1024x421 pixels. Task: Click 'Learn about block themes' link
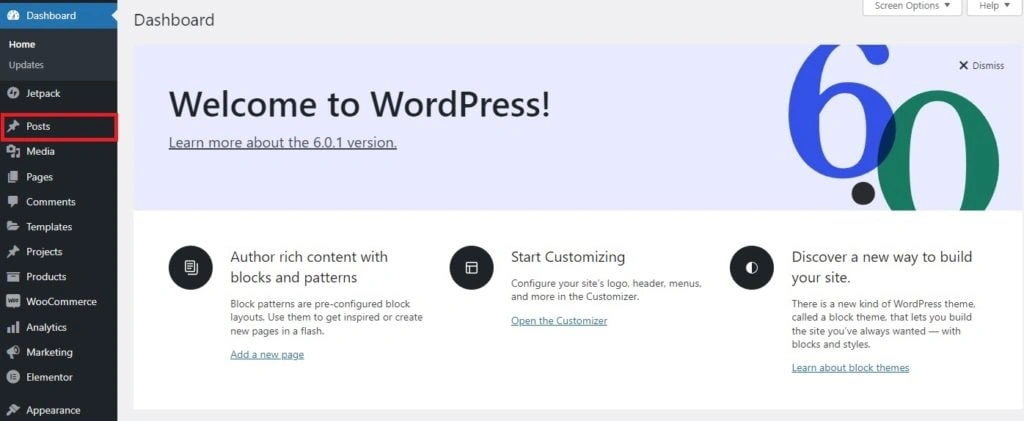(x=850, y=368)
